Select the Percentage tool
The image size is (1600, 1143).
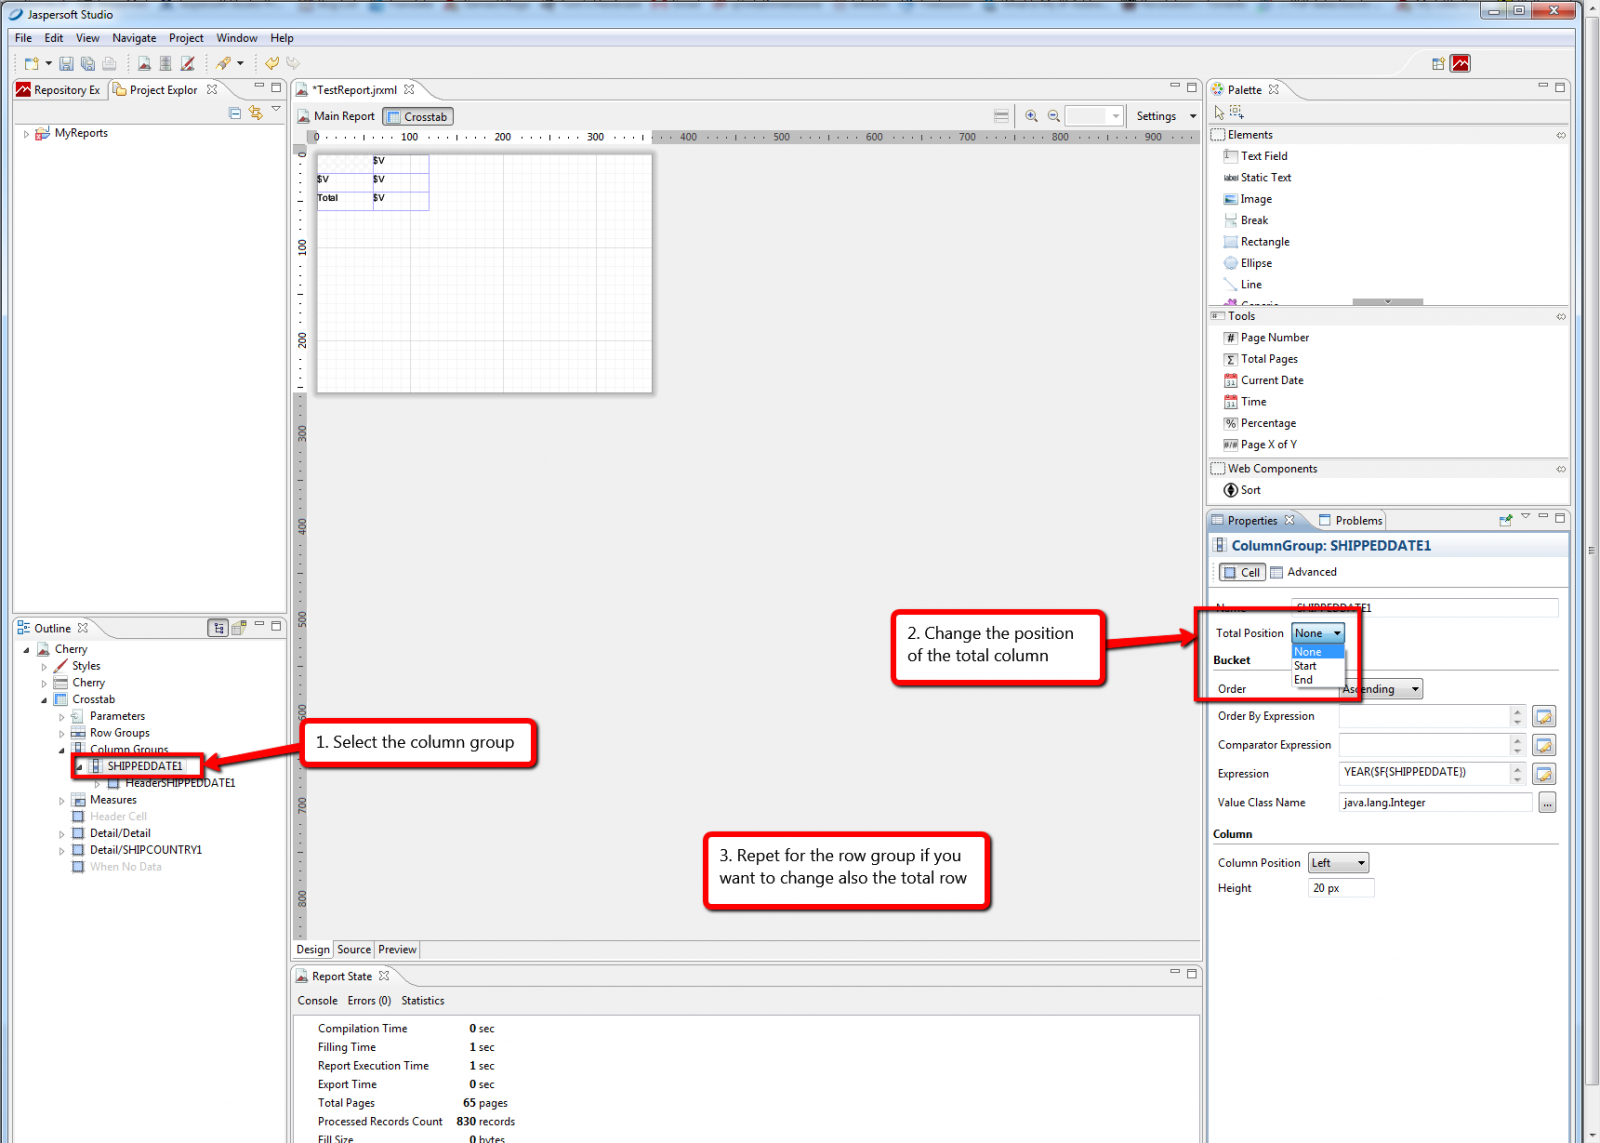click(x=1260, y=423)
